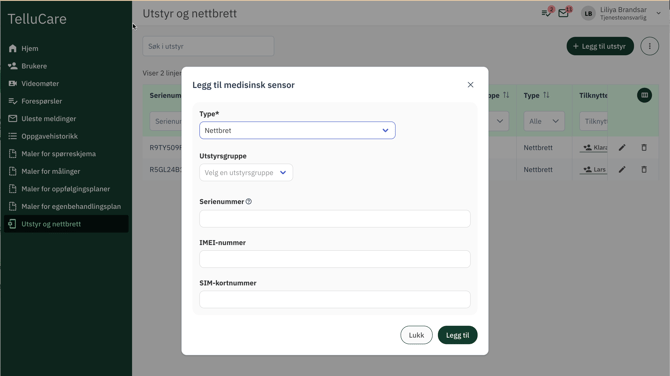Open the Type dropdown showing Nettbret
Screen dimensions: 670x376
pos(297,130)
